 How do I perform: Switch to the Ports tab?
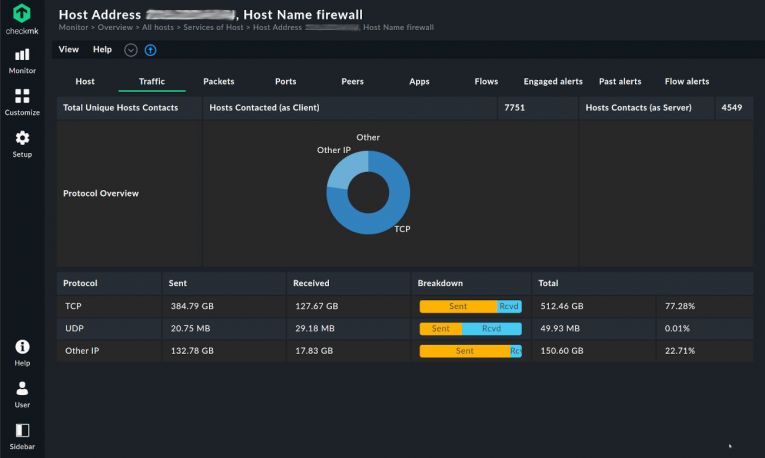[285, 81]
